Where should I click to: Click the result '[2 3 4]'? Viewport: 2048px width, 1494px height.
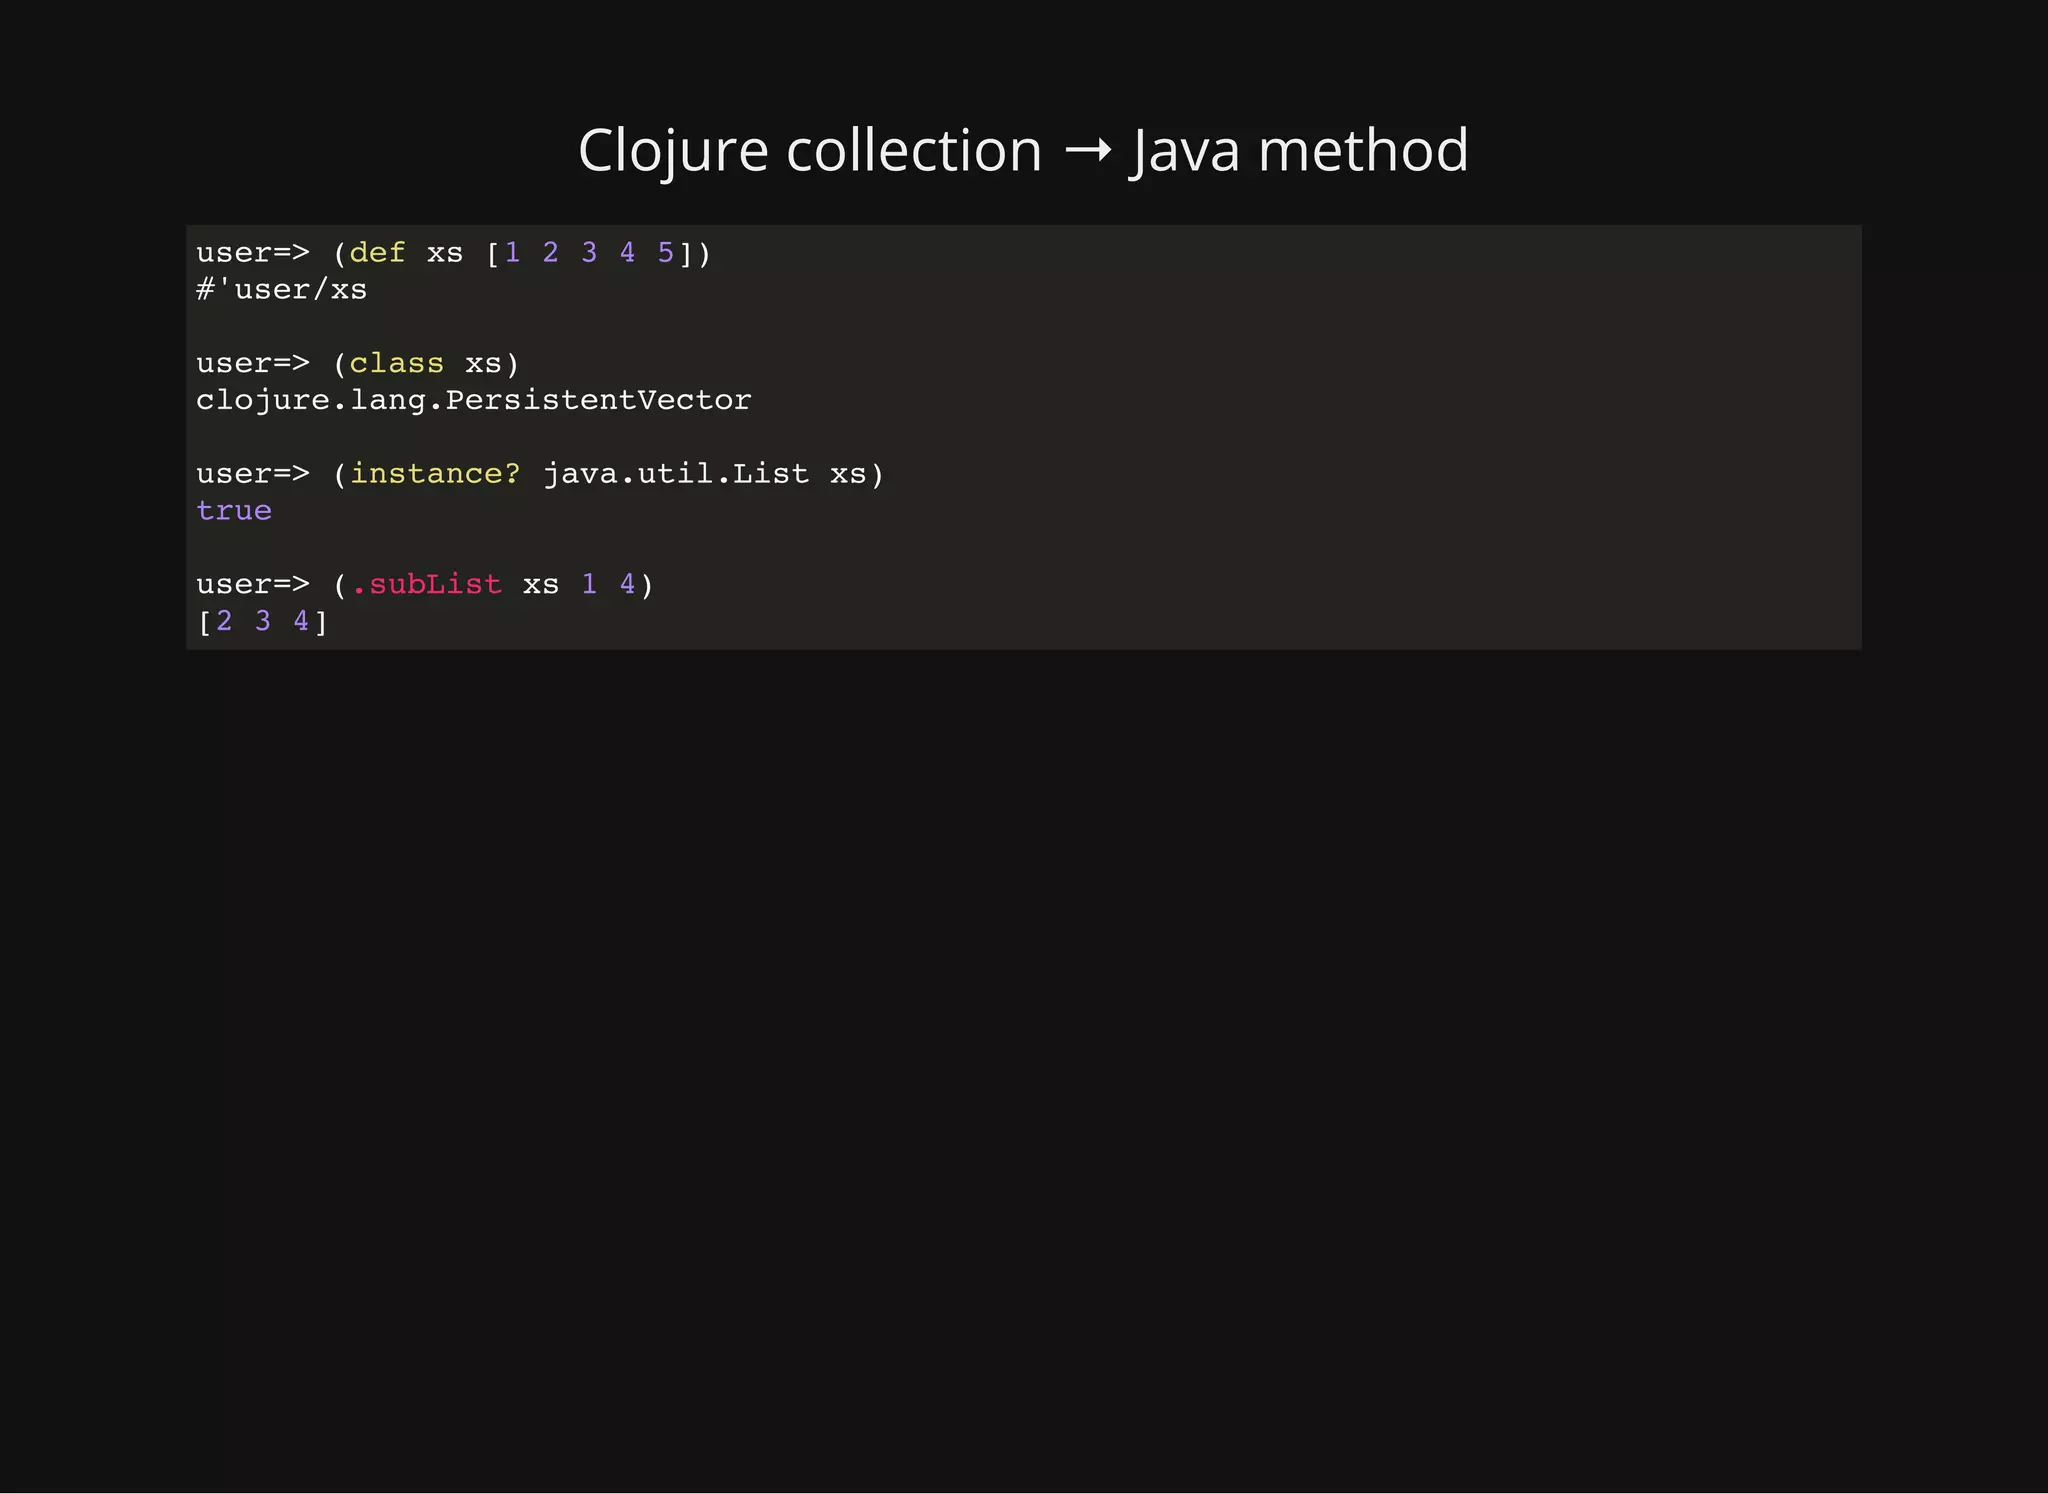click(x=263, y=621)
